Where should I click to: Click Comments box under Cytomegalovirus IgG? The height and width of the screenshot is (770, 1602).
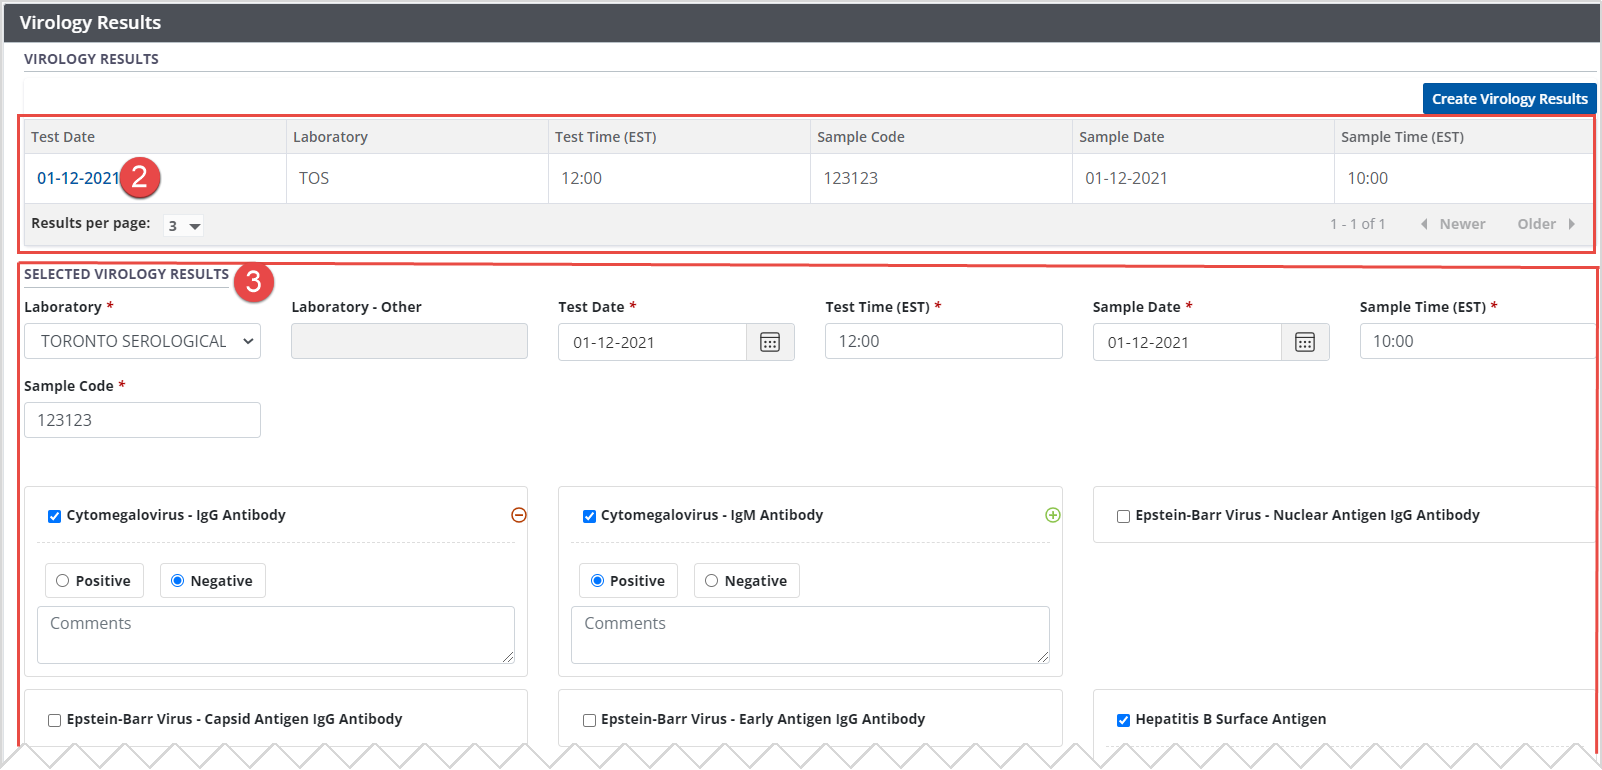pos(275,634)
